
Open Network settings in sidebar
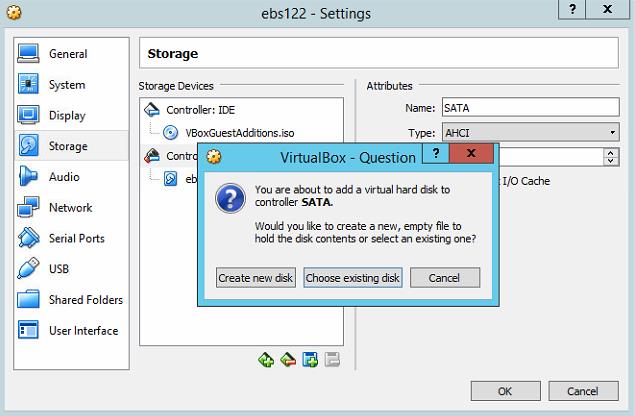pos(70,208)
